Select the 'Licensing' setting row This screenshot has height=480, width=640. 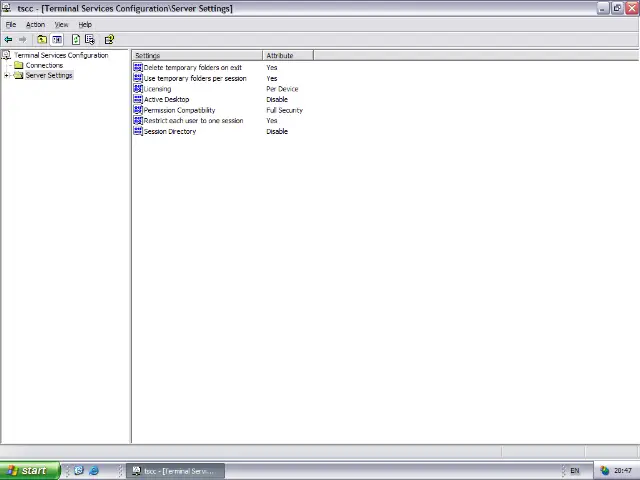pos(158,89)
